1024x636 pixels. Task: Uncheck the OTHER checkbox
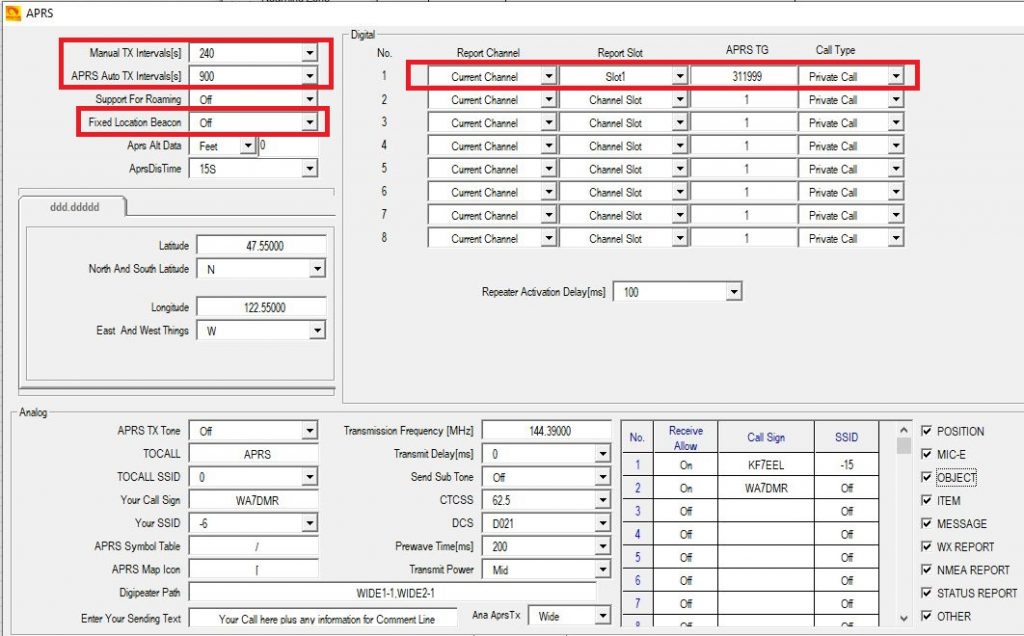point(926,616)
